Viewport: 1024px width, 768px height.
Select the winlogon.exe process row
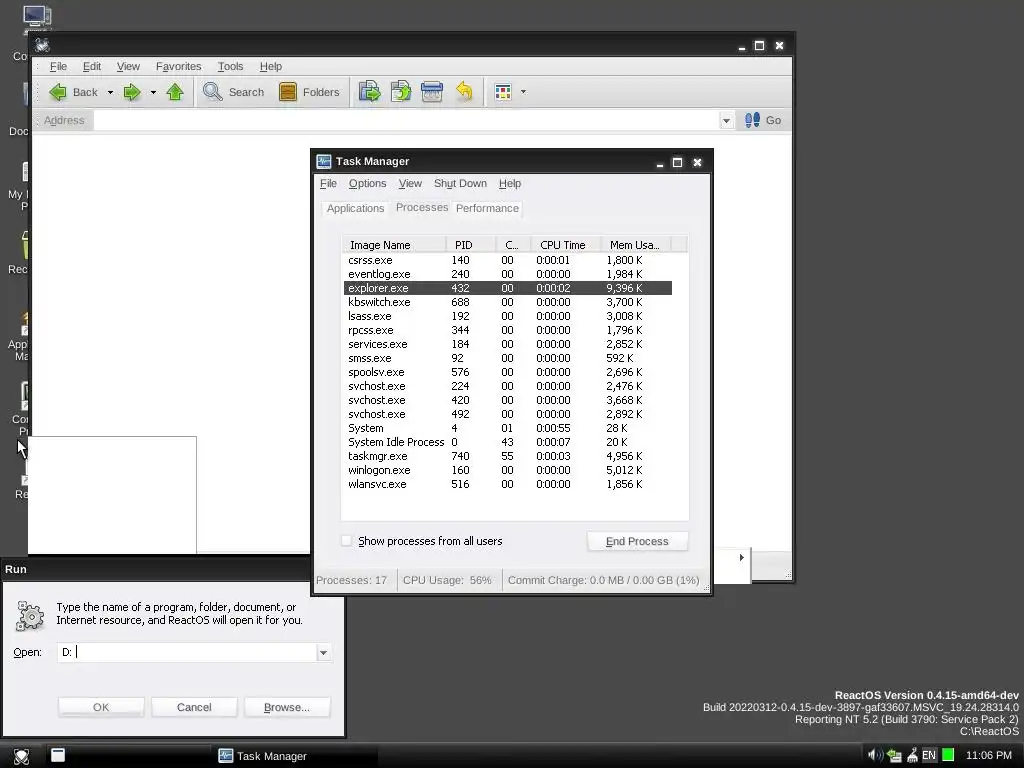tap(507, 470)
